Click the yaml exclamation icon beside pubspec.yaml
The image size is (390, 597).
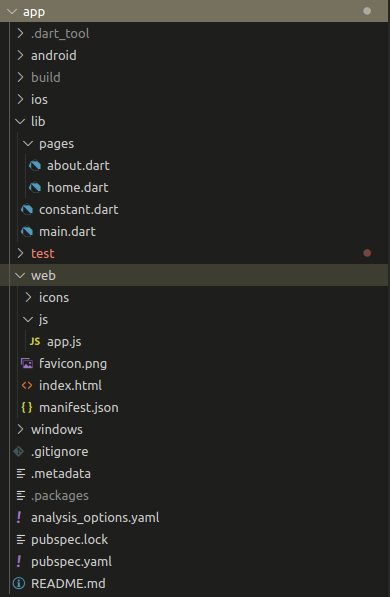click(x=19, y=561)
